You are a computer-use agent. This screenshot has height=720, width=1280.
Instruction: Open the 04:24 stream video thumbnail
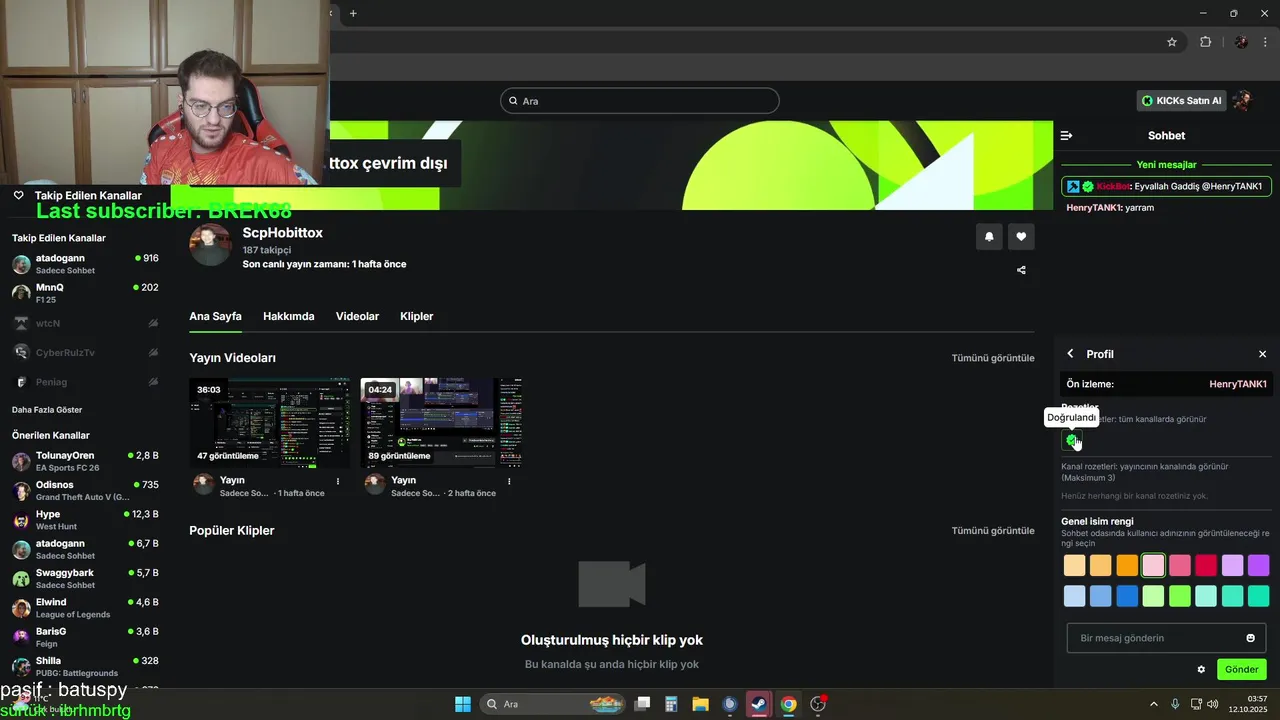pos(441,423)
